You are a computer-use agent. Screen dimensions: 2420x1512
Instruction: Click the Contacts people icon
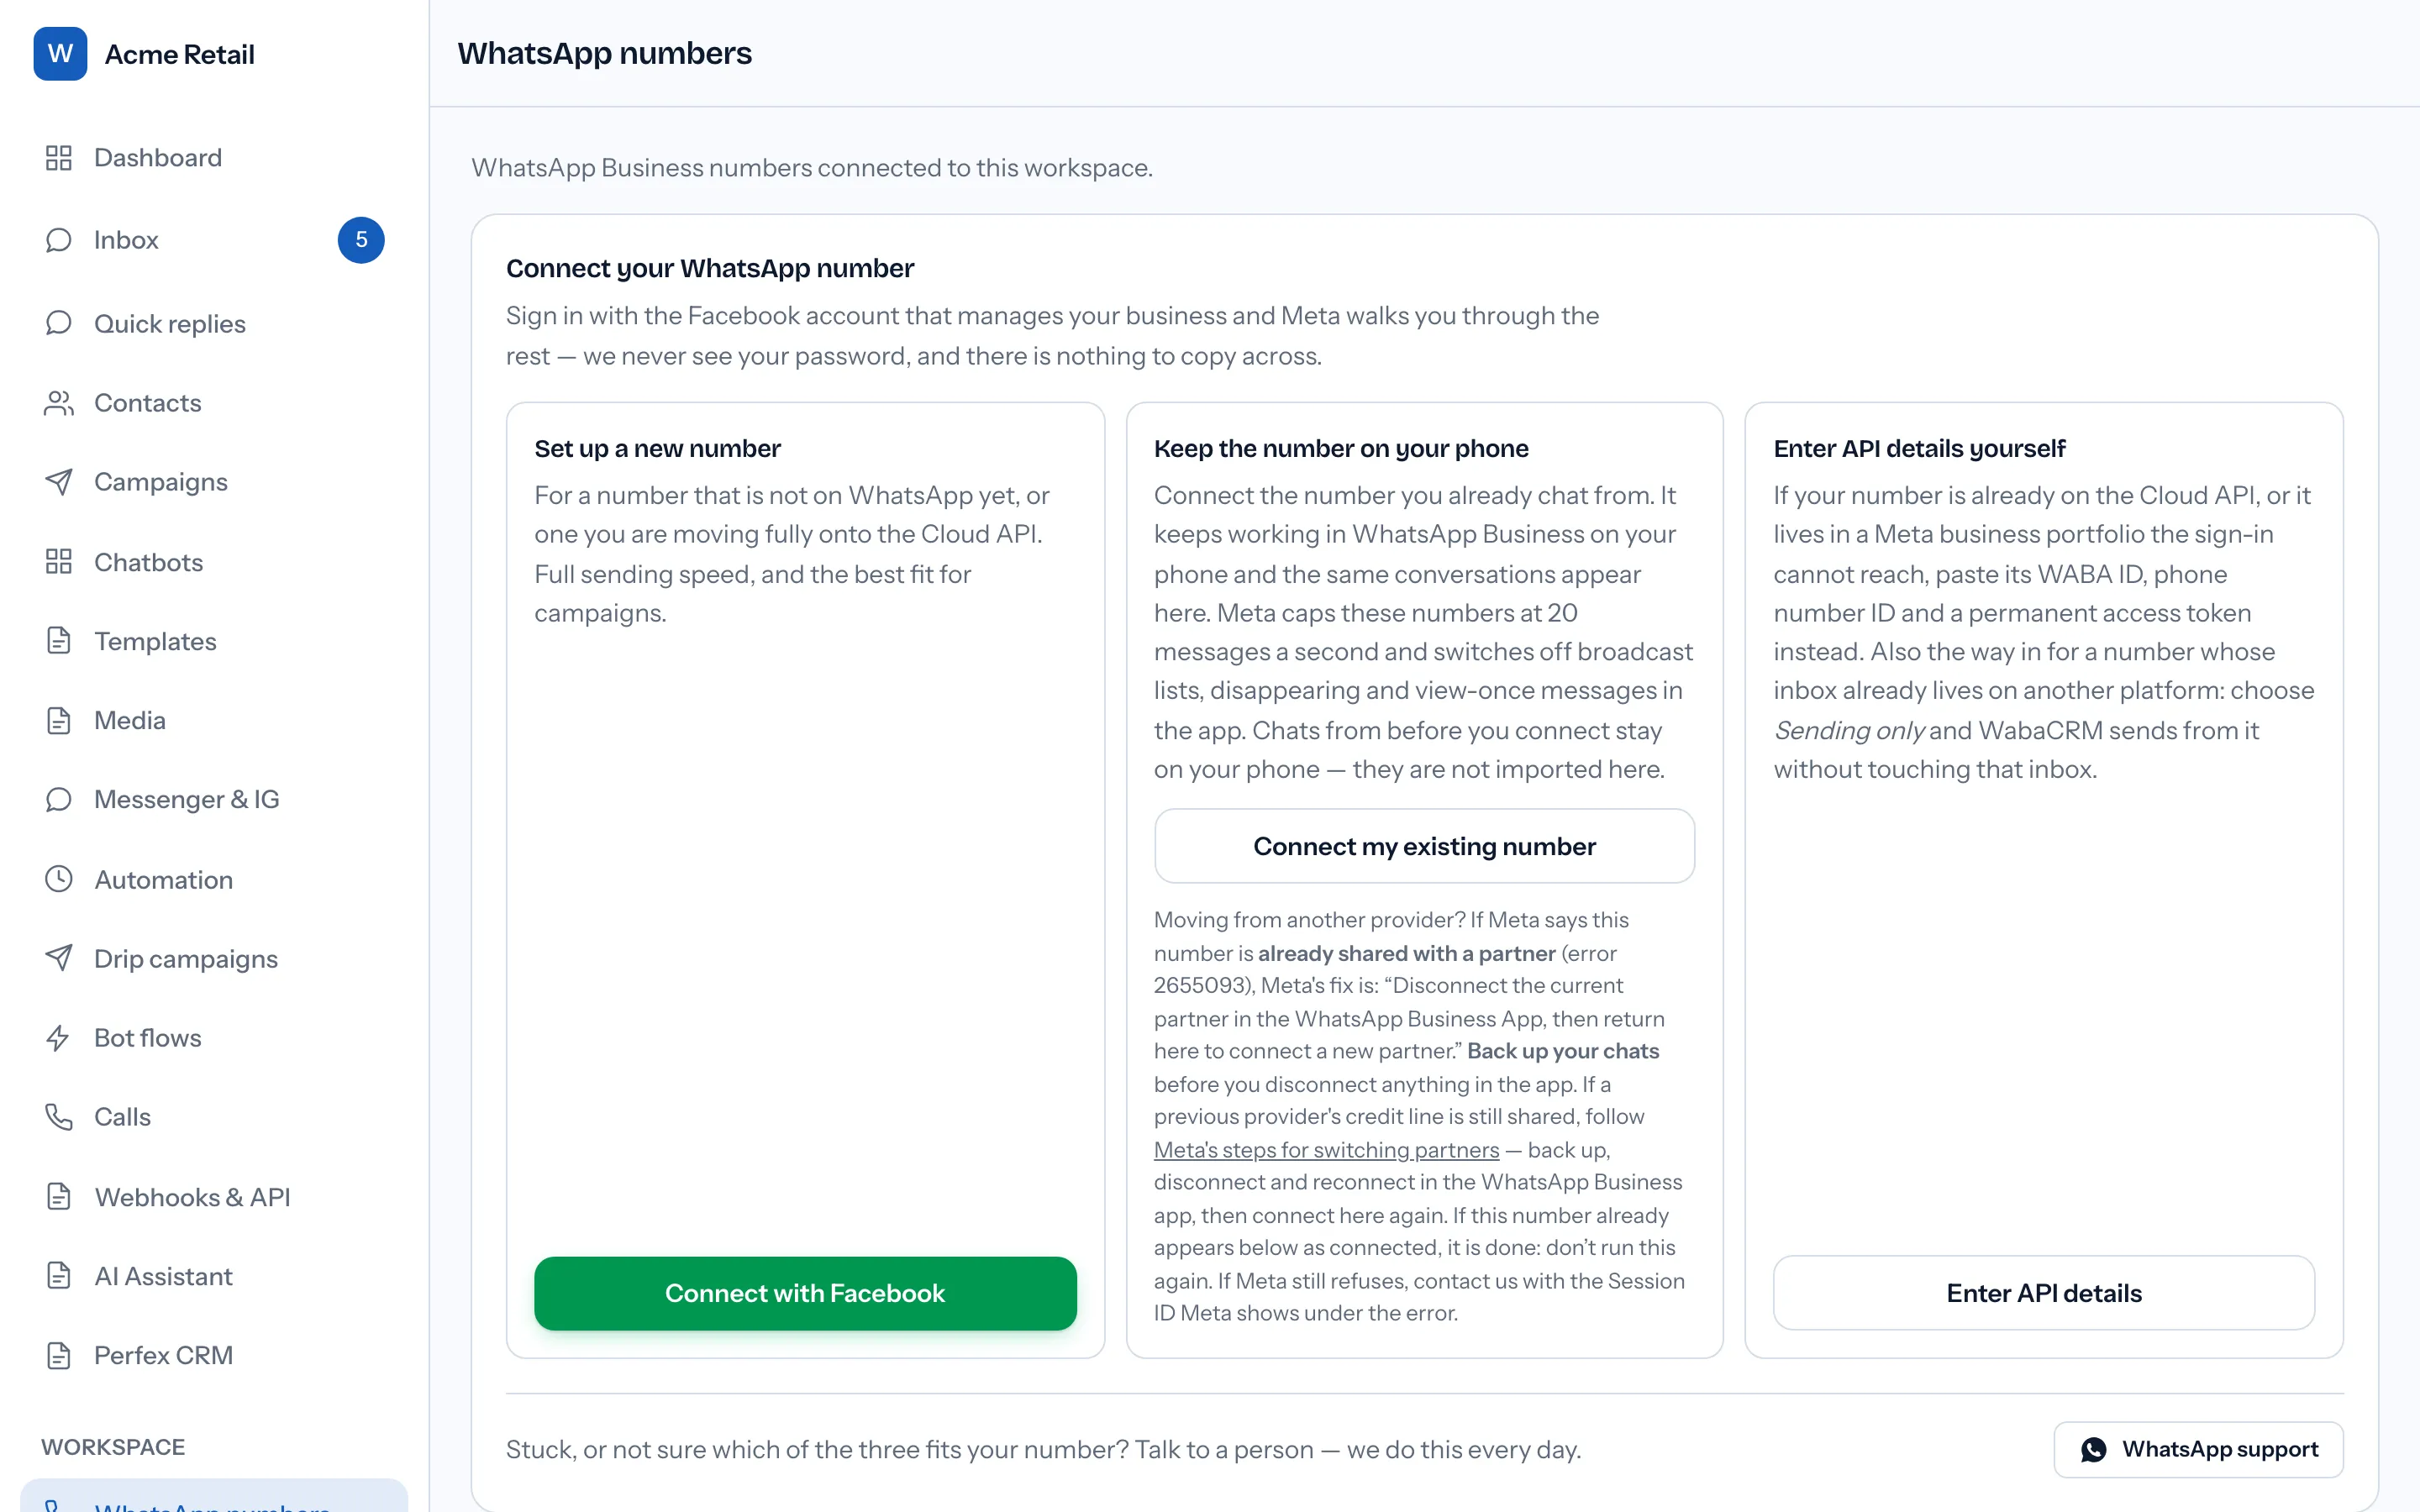click(59, 403)
